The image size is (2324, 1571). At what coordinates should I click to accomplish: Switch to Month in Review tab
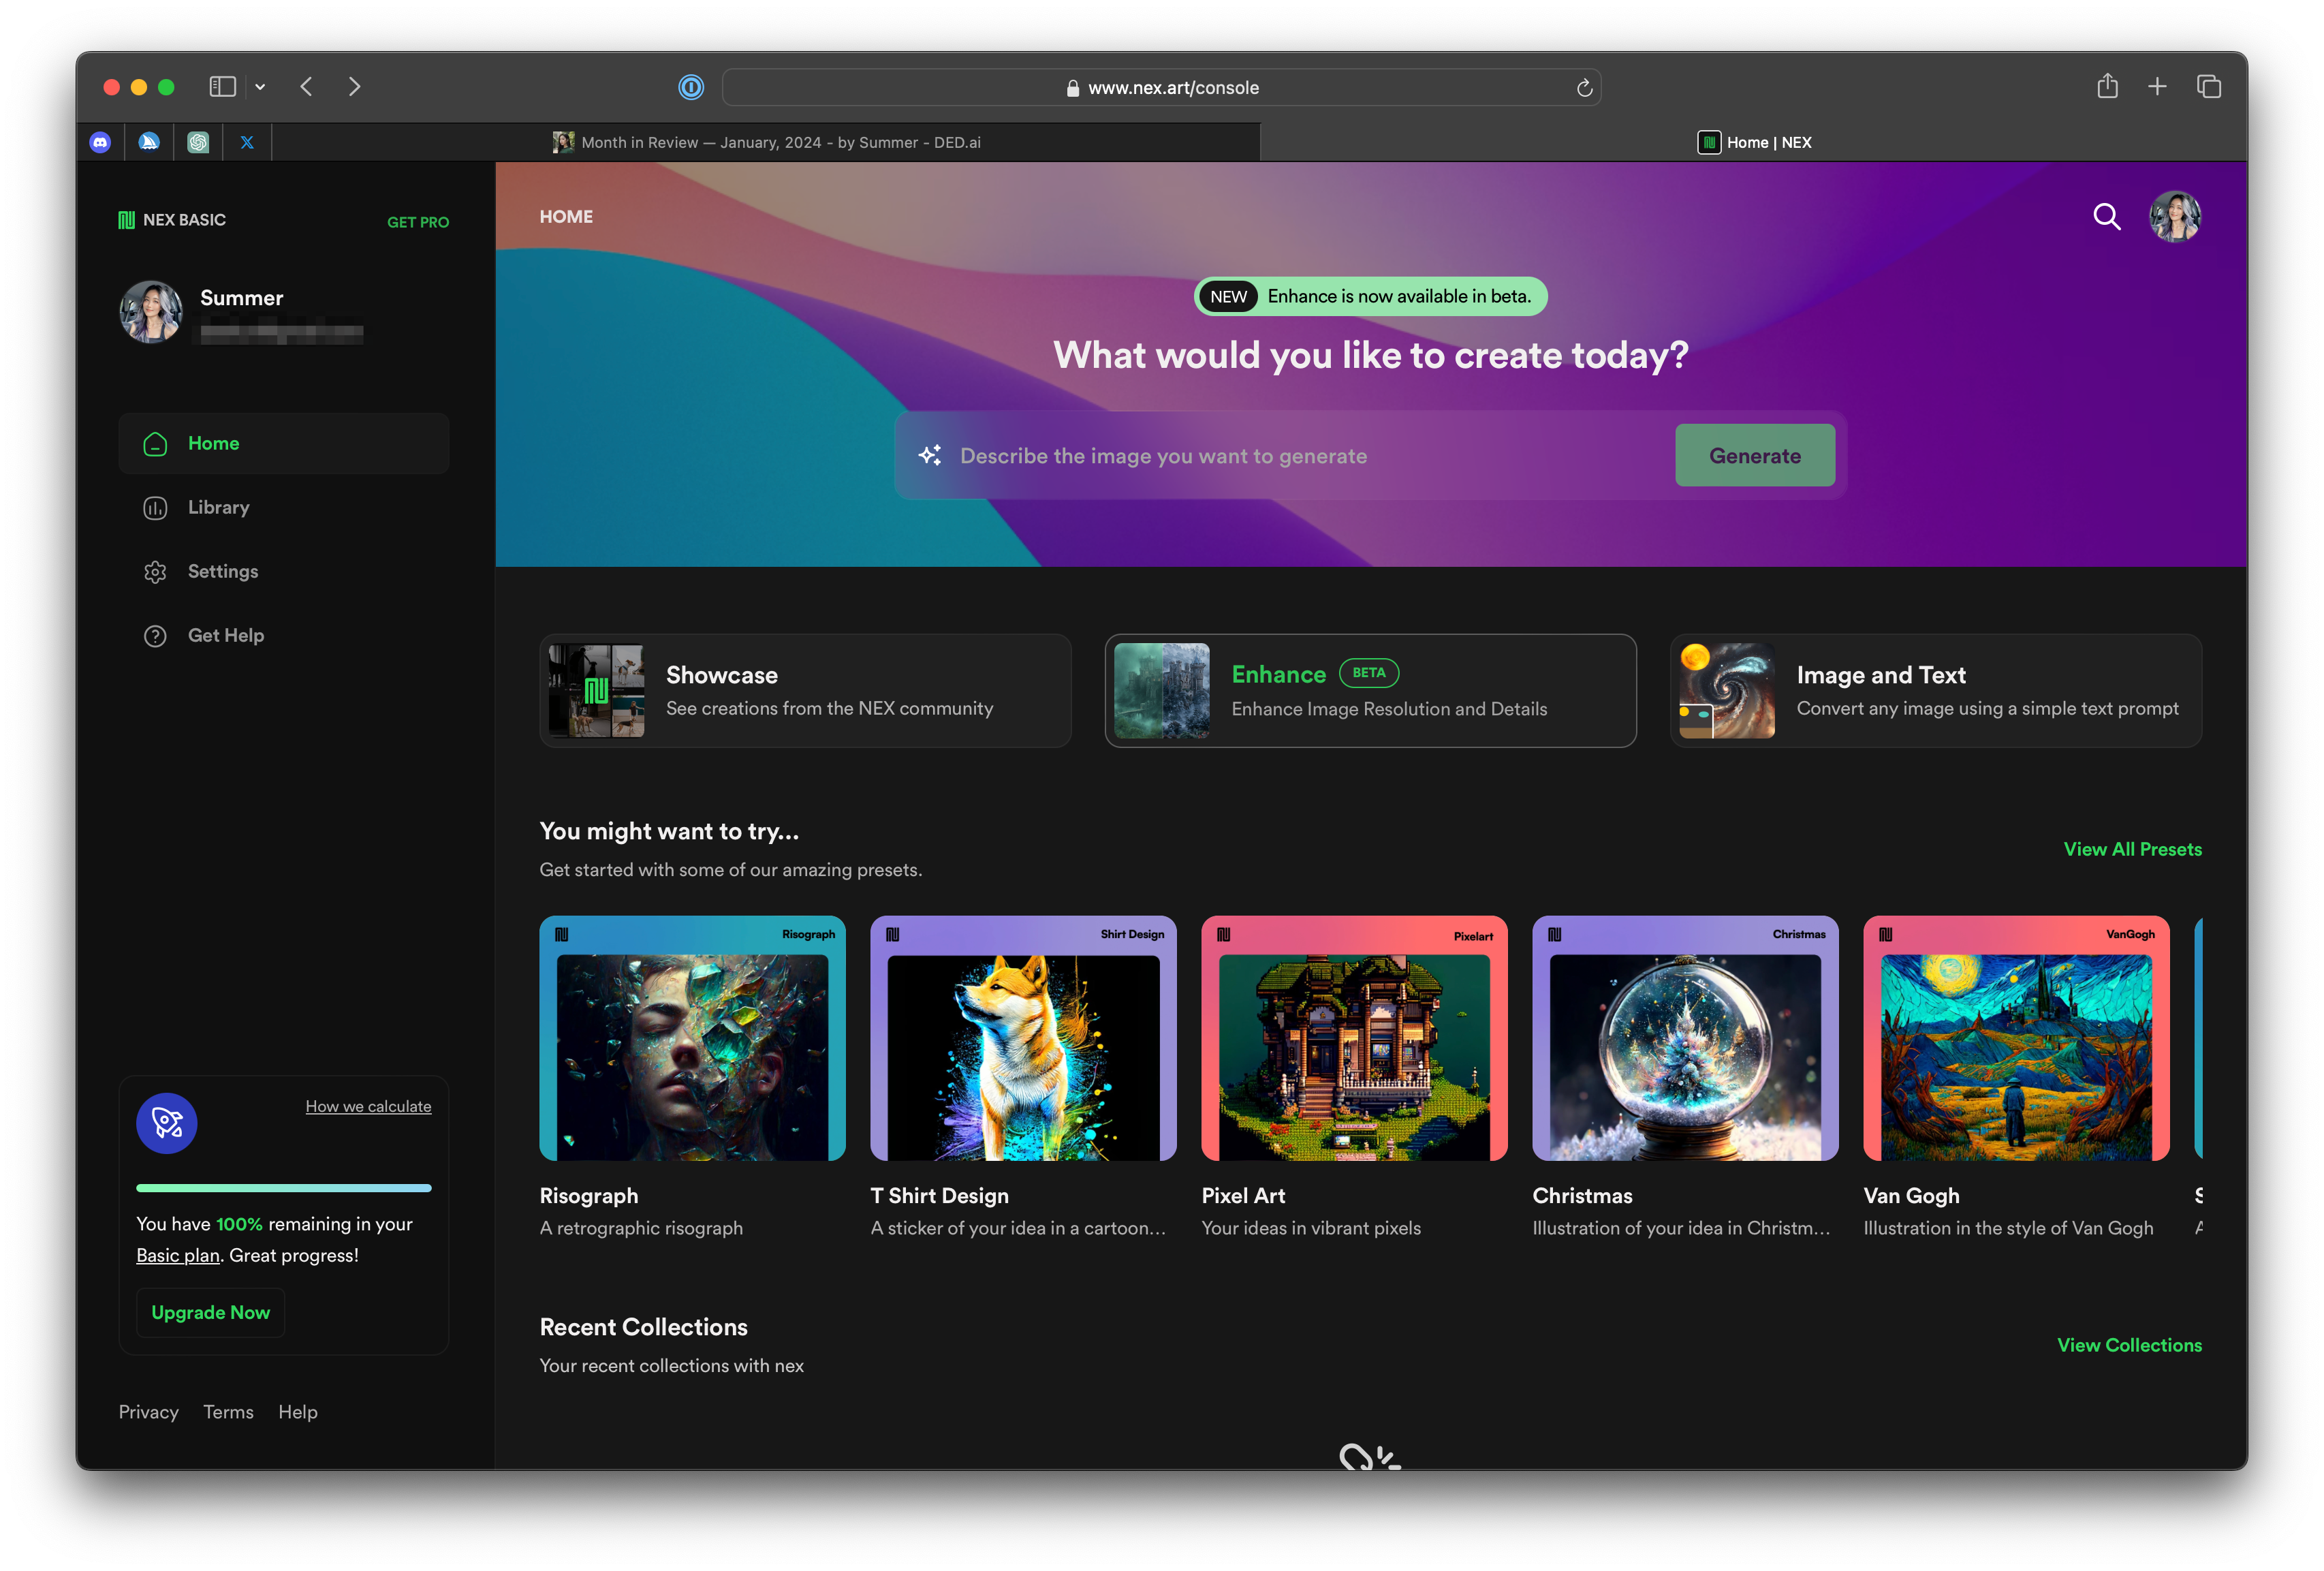pos(767,142)
